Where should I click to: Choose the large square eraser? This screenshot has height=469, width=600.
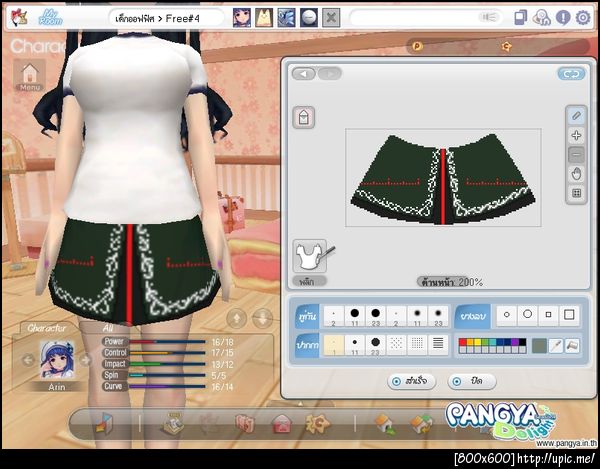(x=569, y=315)
